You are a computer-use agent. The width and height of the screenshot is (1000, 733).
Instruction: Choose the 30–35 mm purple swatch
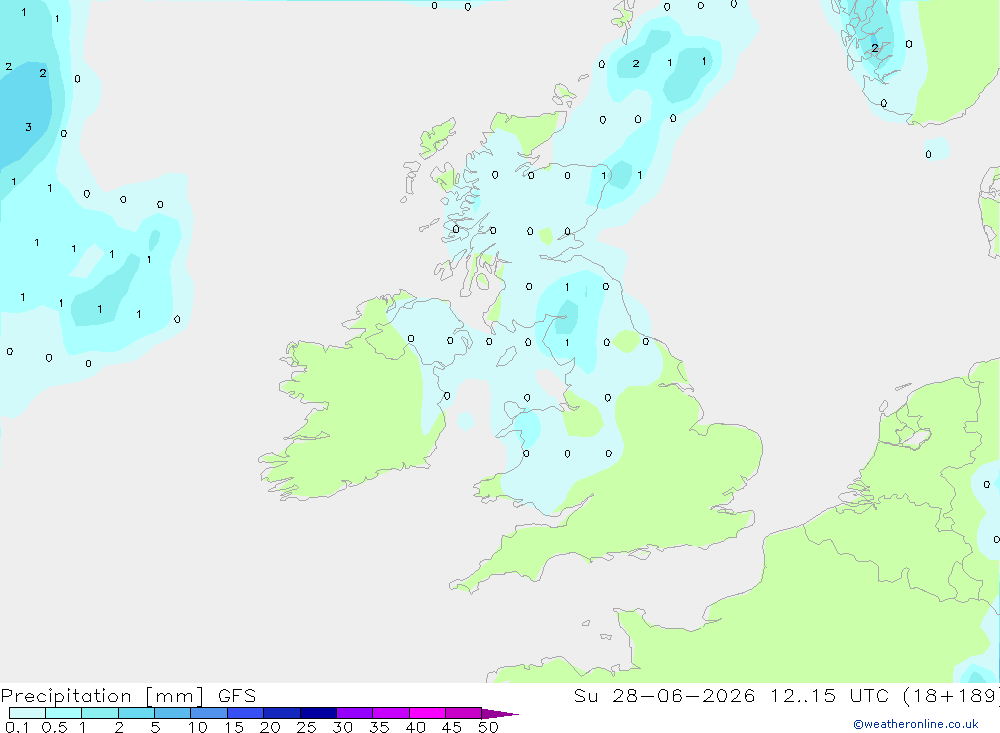tap(355, 713)
